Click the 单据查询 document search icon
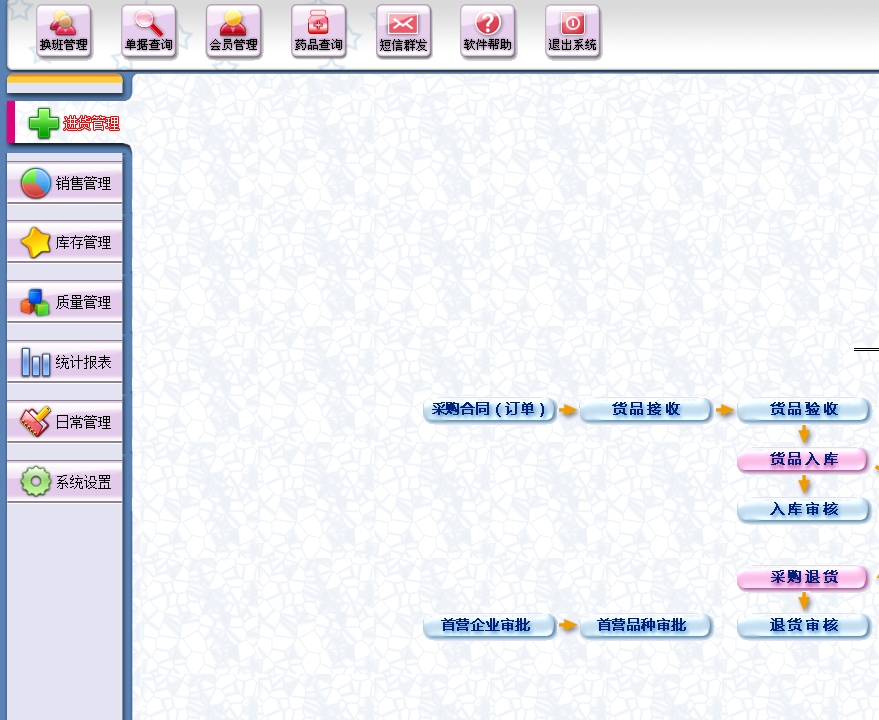This screenshot has width=879, height=720. [148, 31]
